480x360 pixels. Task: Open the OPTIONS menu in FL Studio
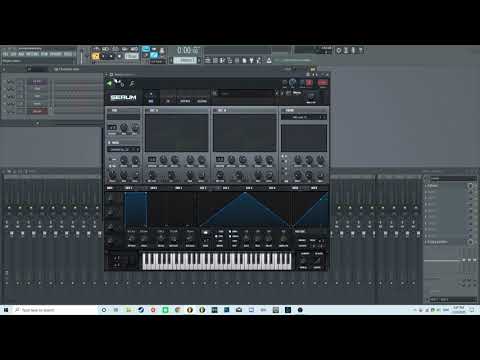click(56, 54)
